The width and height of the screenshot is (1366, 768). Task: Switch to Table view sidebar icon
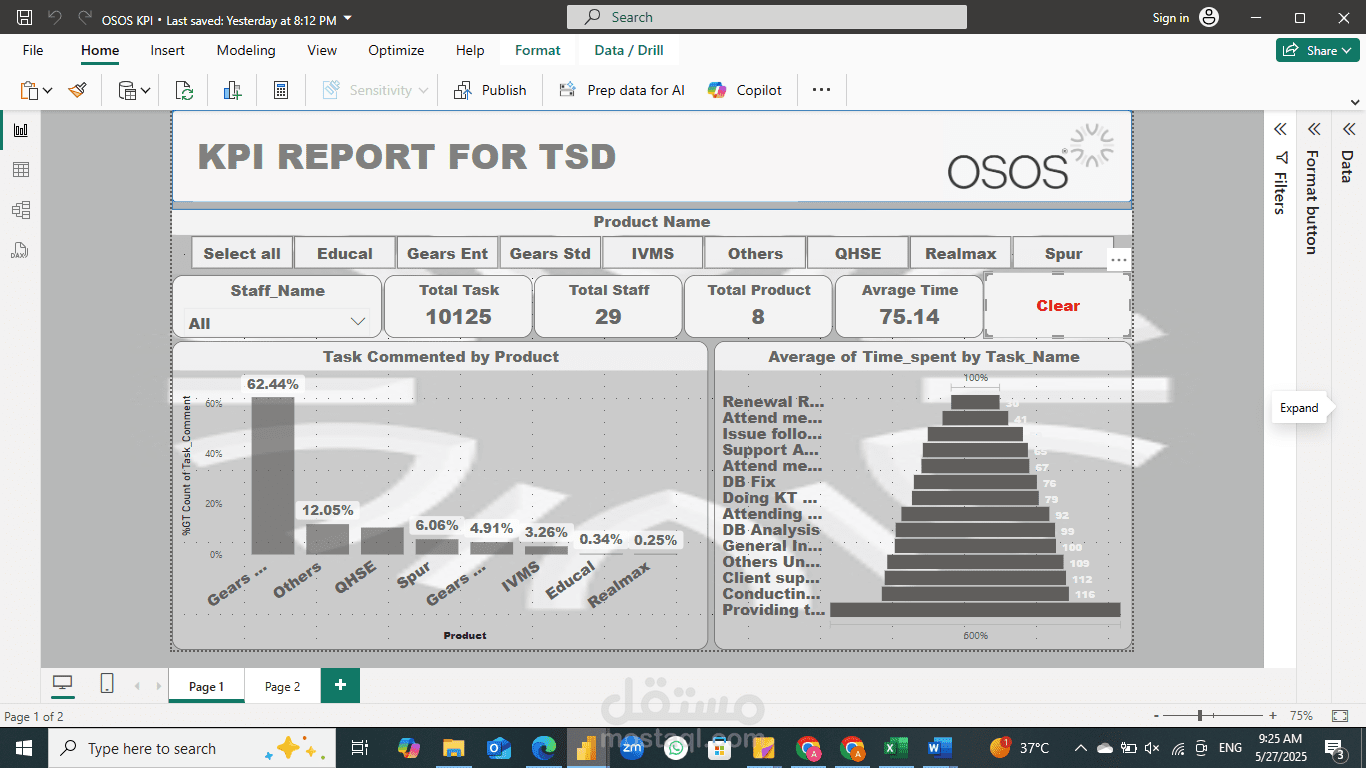[x=20, y=170]
